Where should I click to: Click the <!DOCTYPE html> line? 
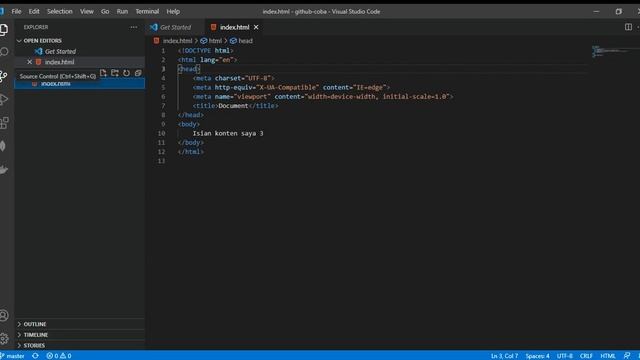[x=206, y=51]
